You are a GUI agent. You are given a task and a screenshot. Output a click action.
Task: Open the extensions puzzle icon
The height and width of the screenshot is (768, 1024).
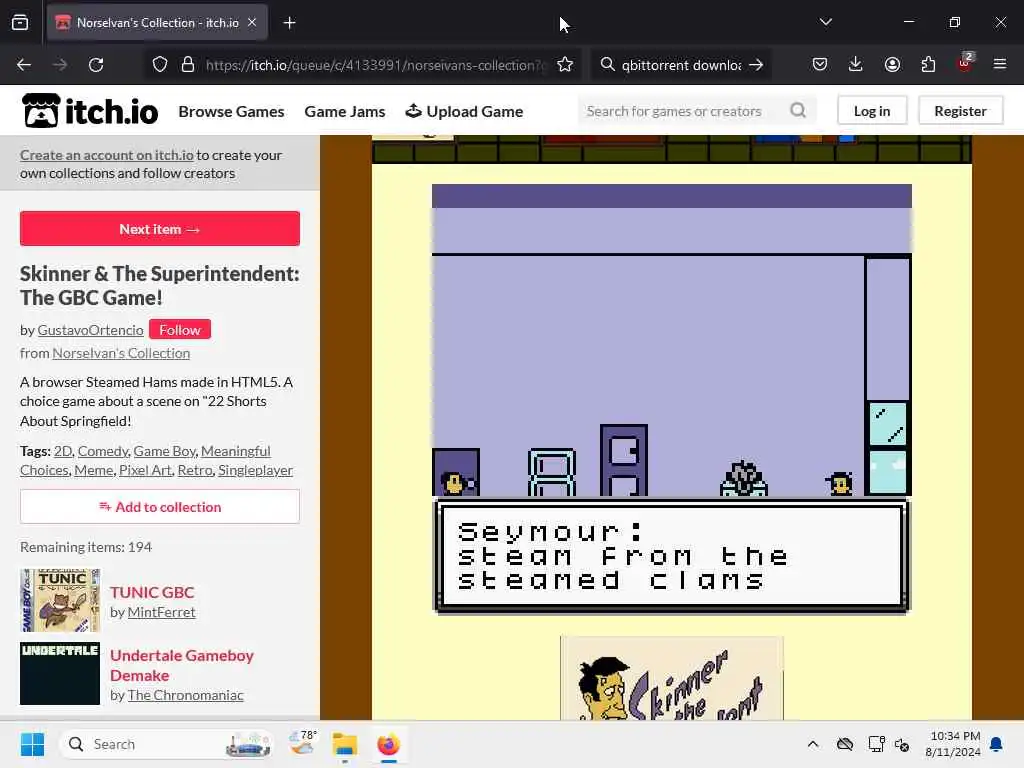click(928, 65)
